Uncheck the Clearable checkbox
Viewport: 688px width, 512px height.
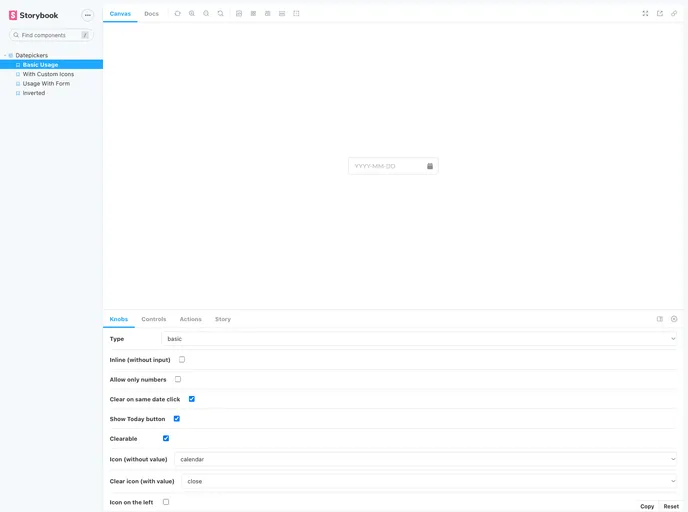[x=166, y=438]
